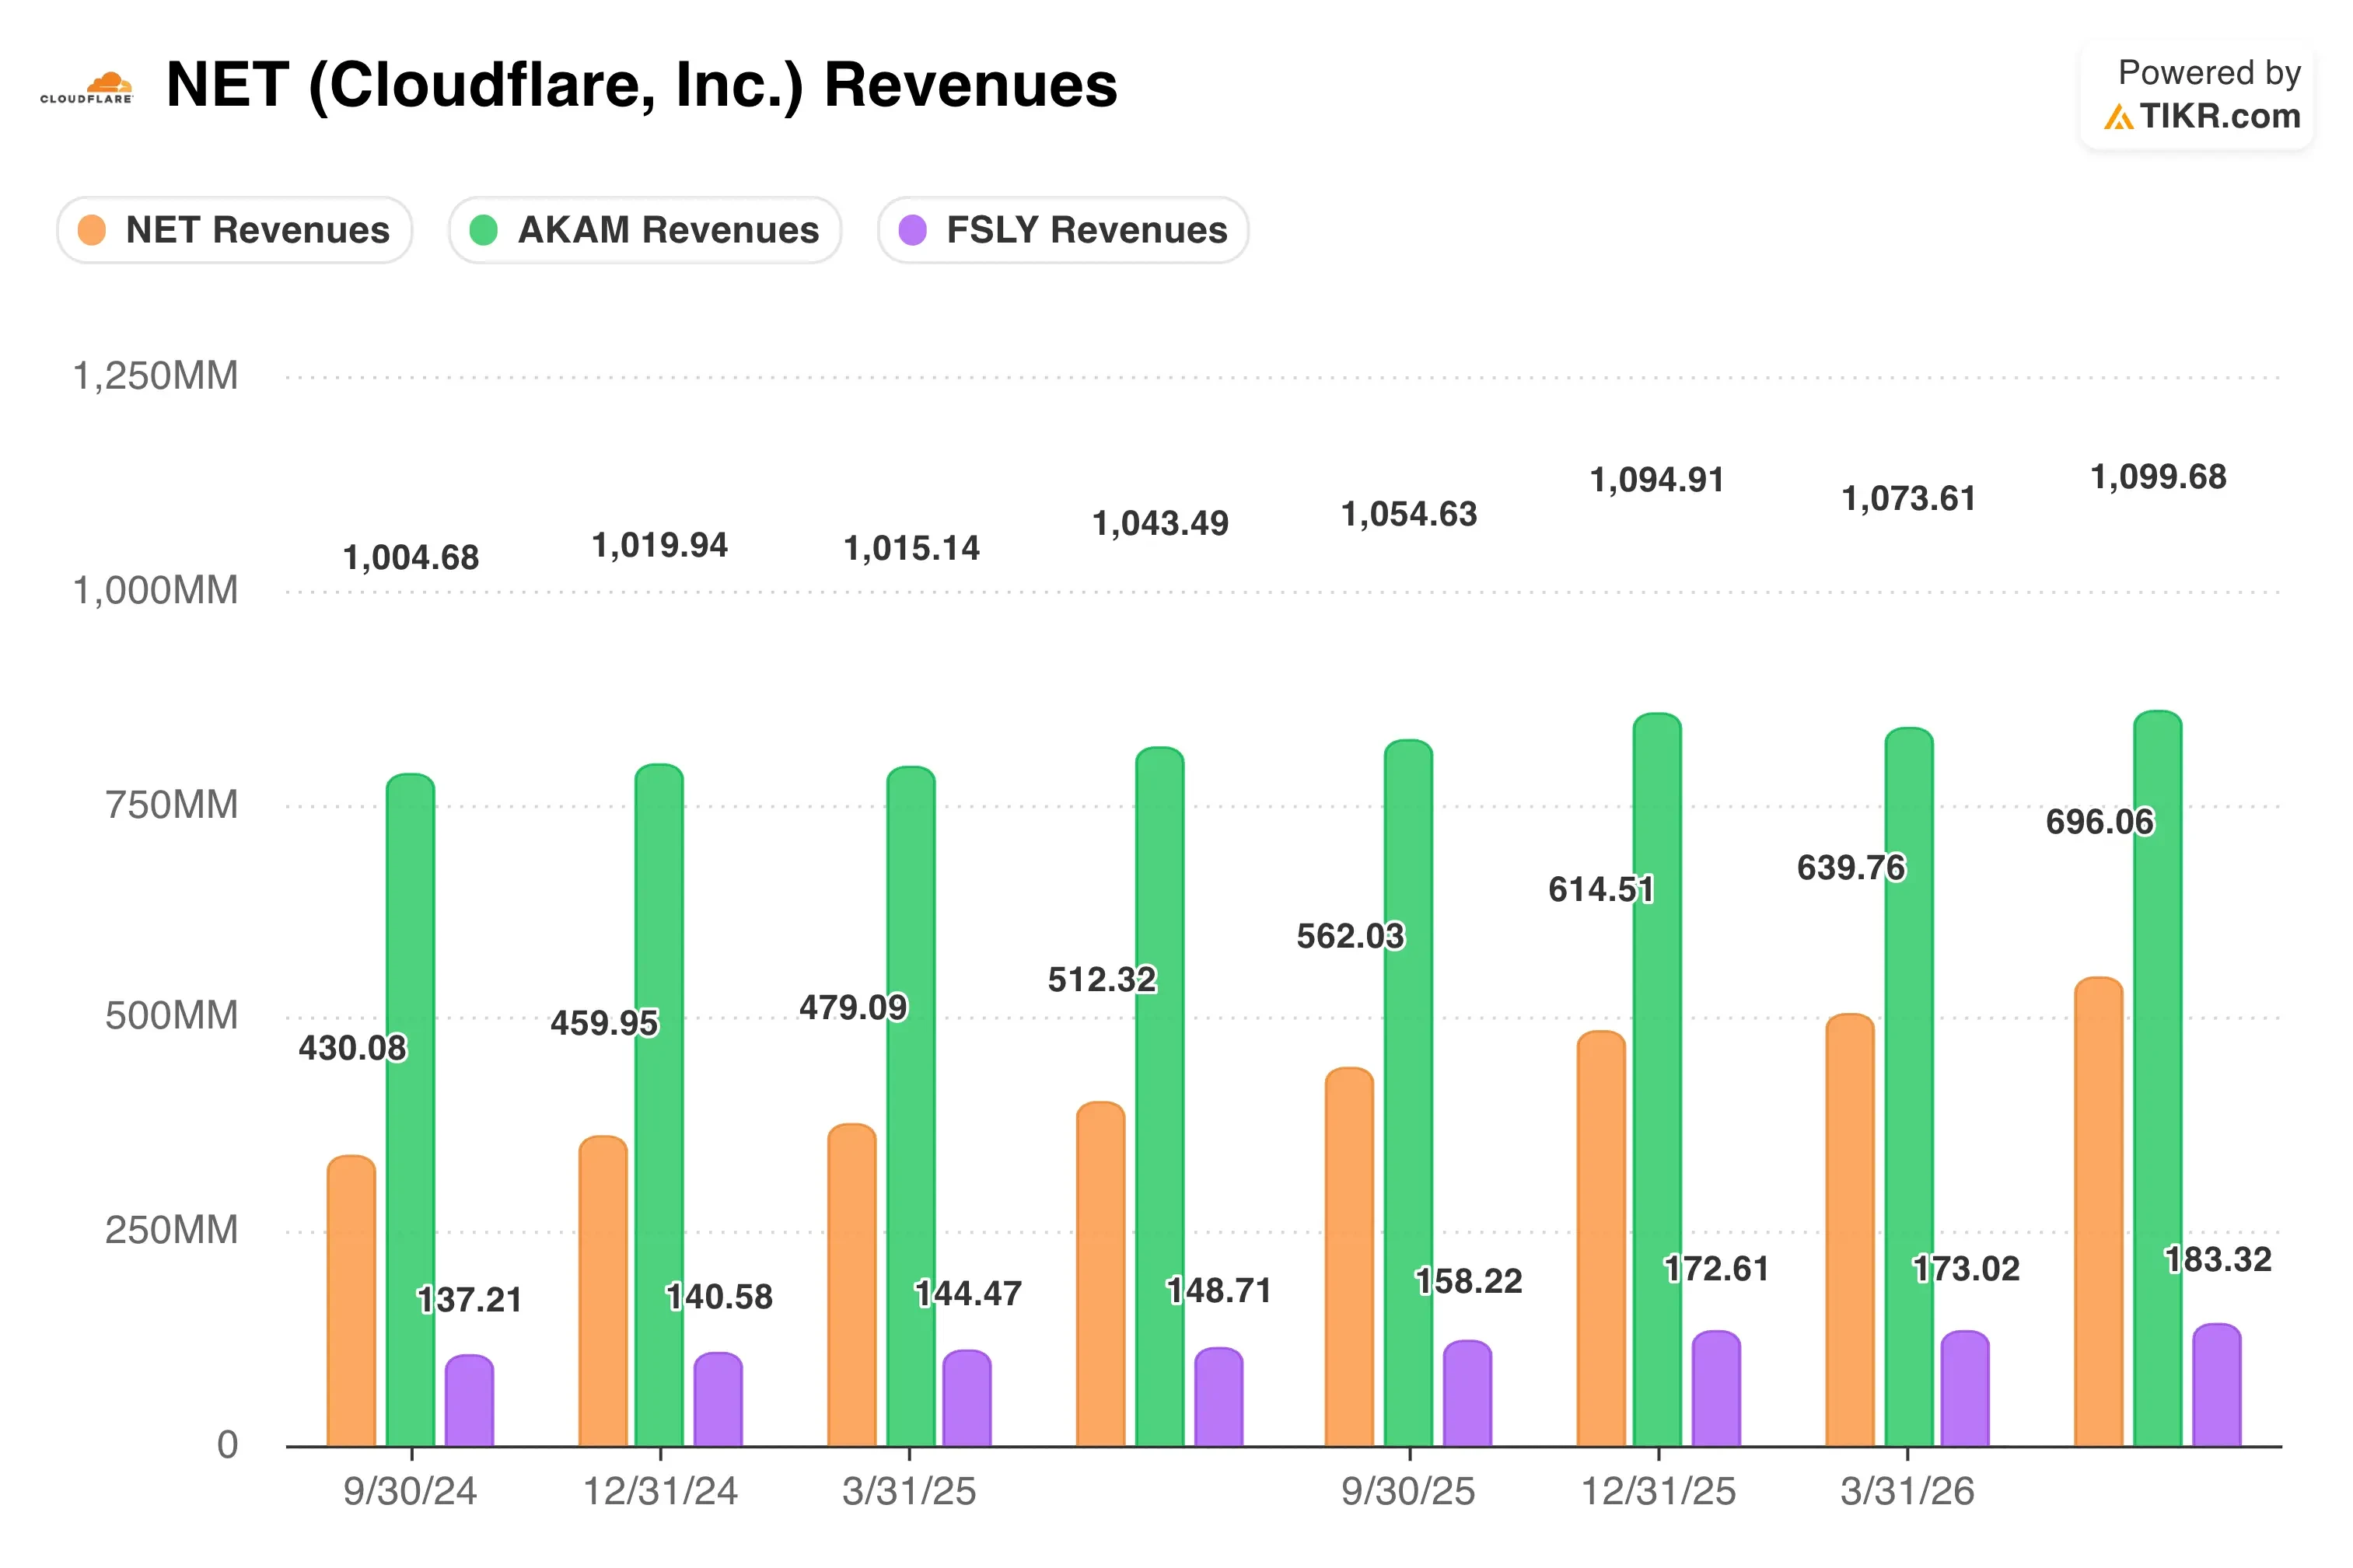Click the 1,094.91 data label
2353x1568 pixels.
click(x=1658, y=481)
